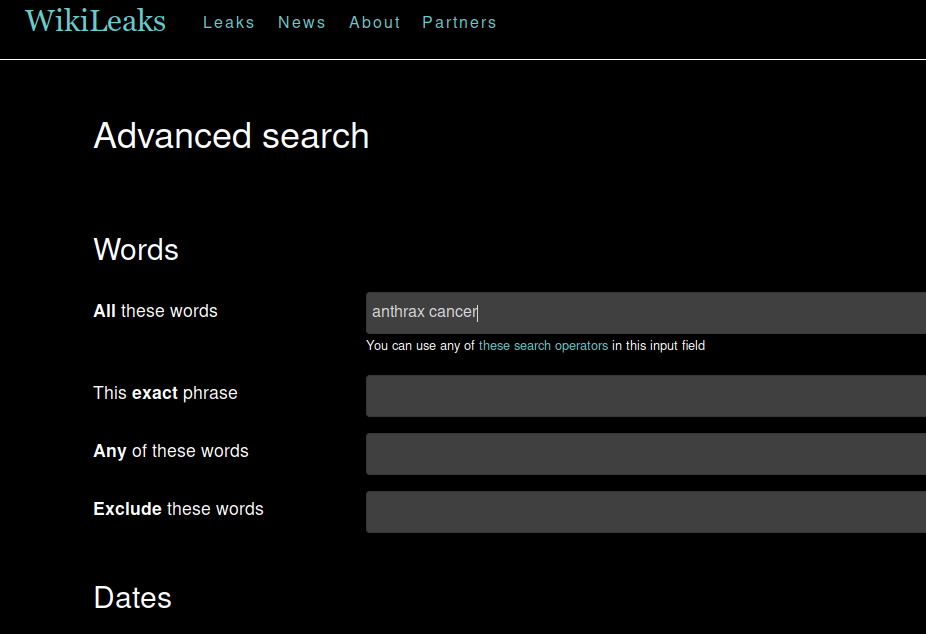The height and width of the screenshot is (634, 926).
Task: Select the This exact phrase input
Action: (x=646, y=396)
